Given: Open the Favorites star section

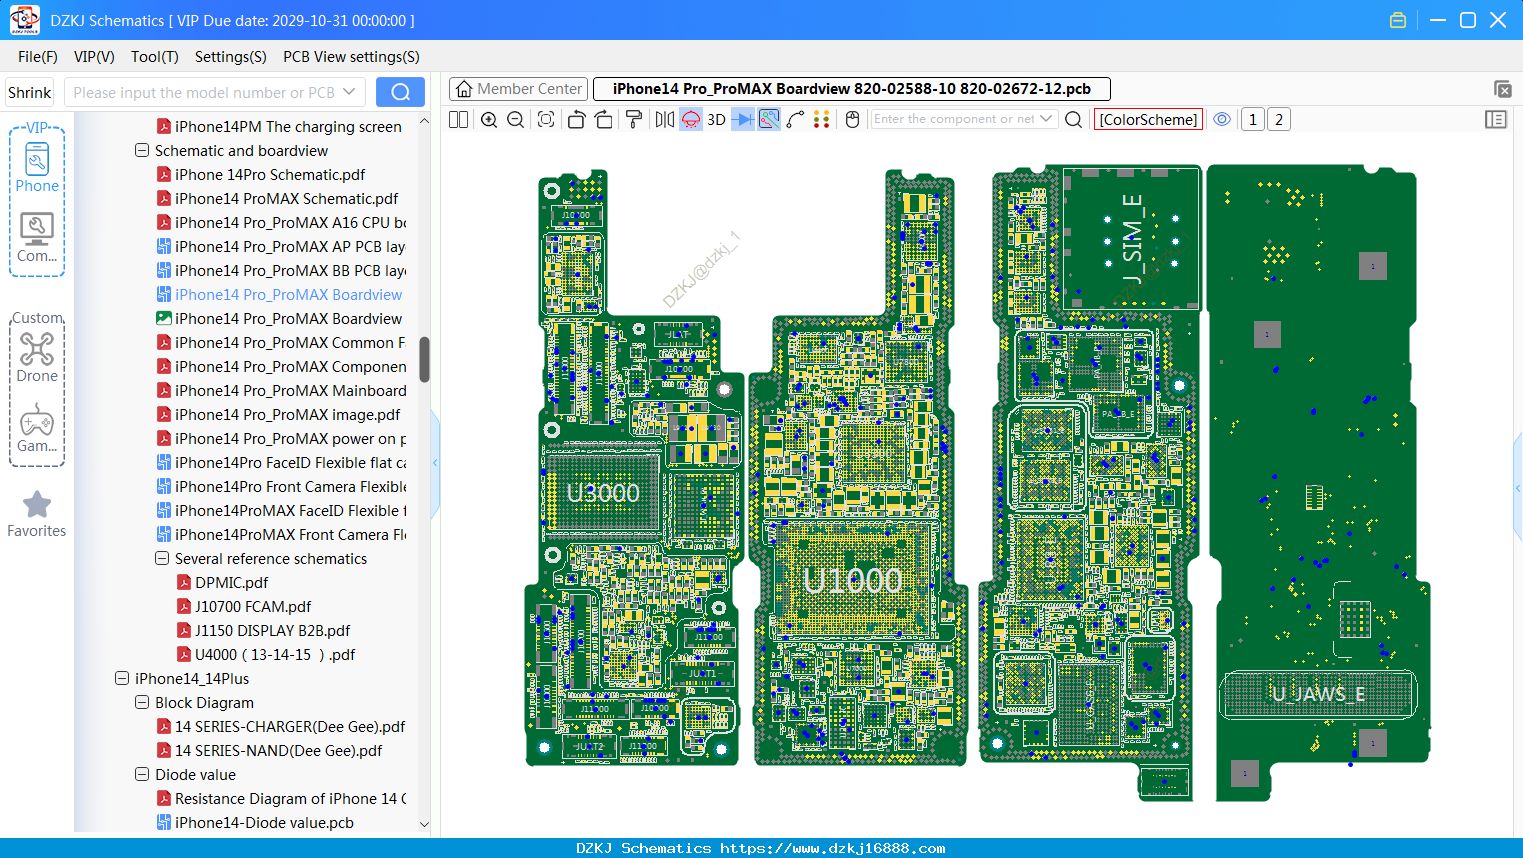Looking at the screenshot, I should pos(37,514).
